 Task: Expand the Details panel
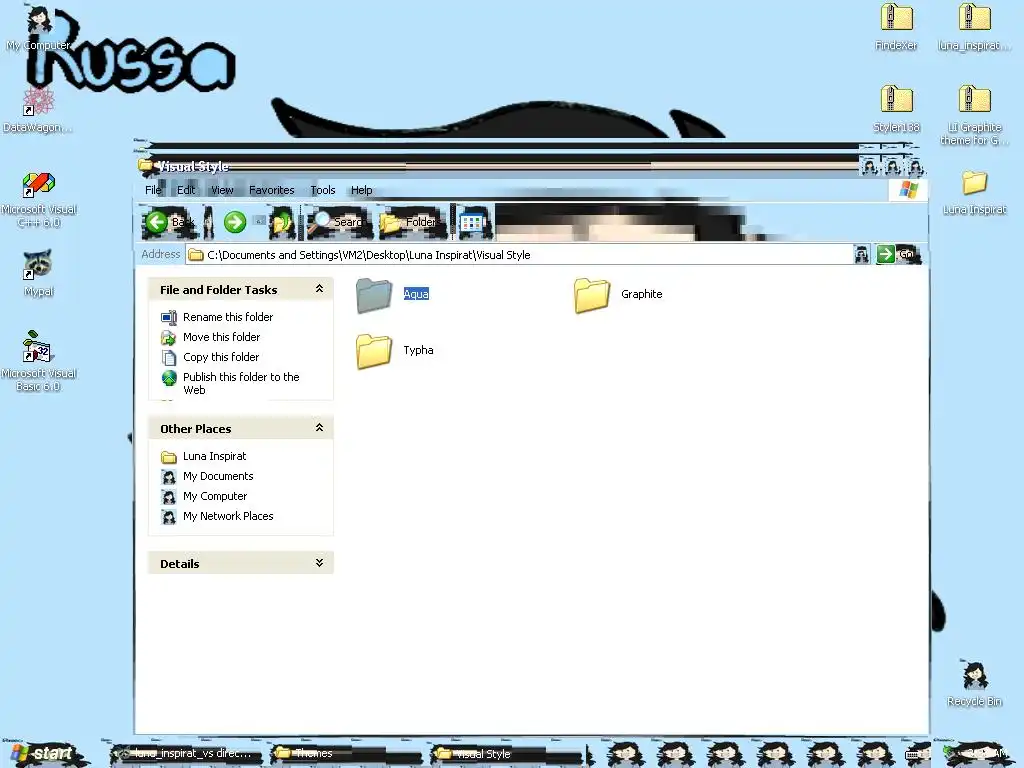(319, 563)
